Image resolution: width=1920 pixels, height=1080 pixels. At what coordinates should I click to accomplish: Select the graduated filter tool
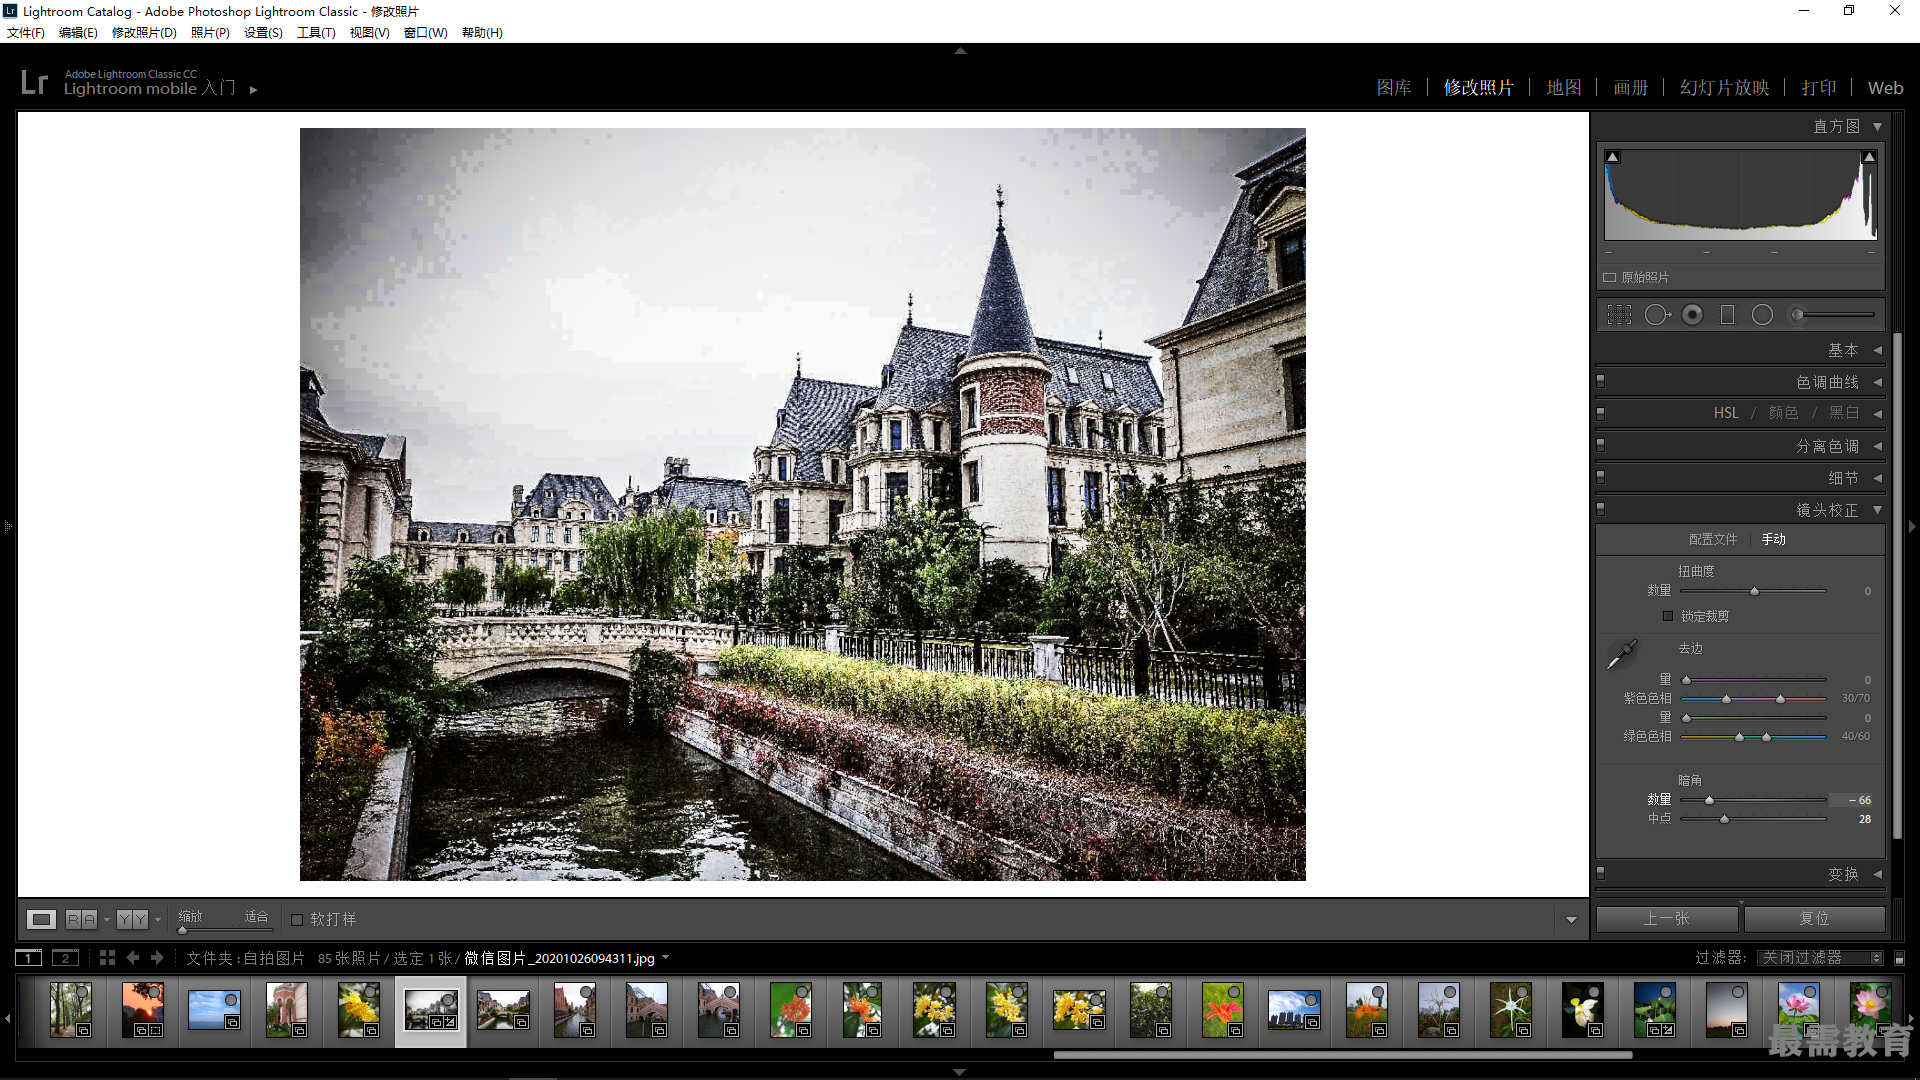tap(1727, 315)
